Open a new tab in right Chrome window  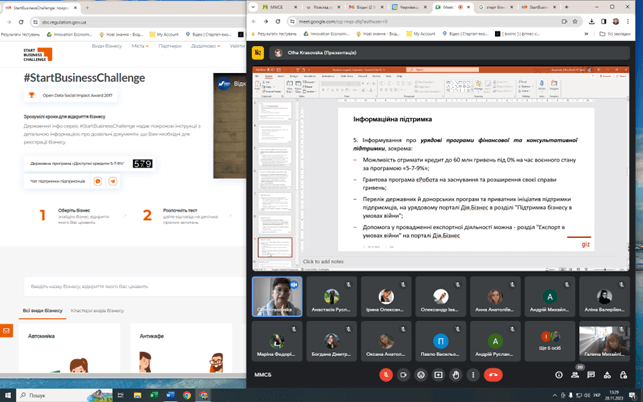tap(566, 7)
